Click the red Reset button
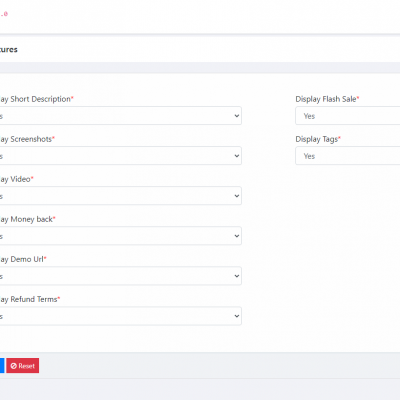 [23, 366]
